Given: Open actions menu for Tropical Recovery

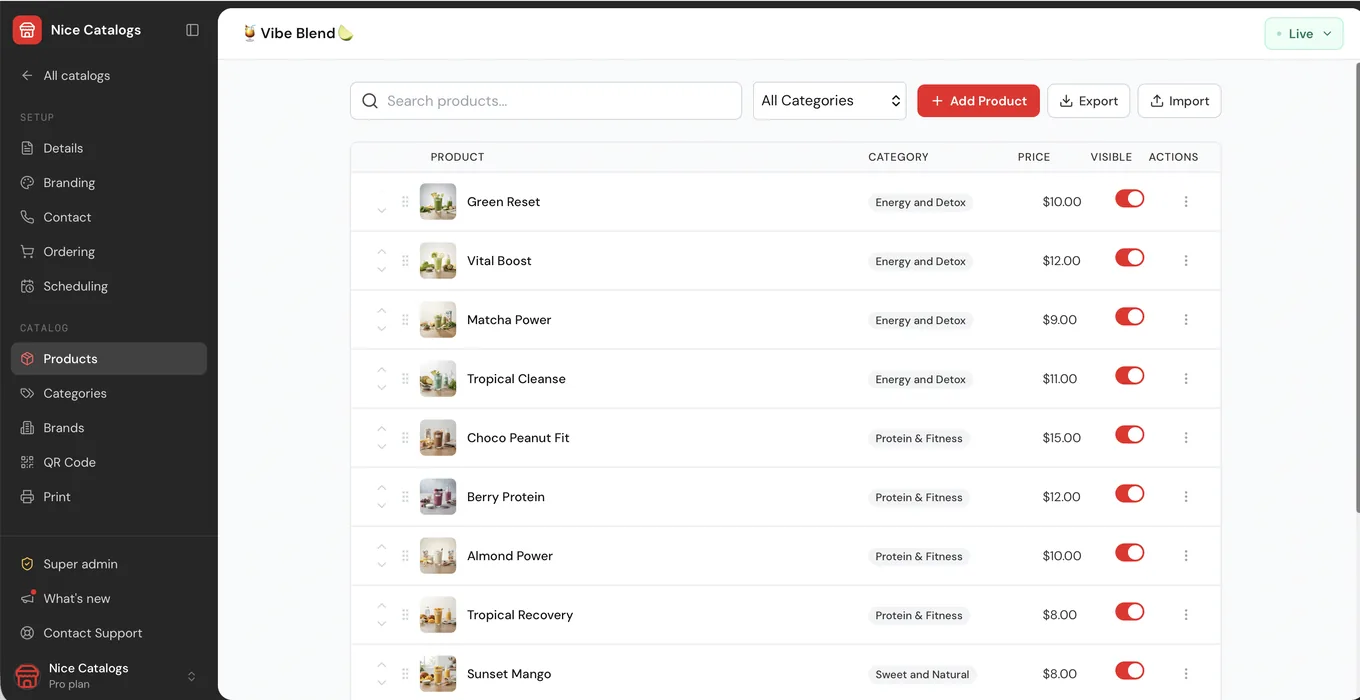Looking at the screenshot, I should coord(1186,615).
